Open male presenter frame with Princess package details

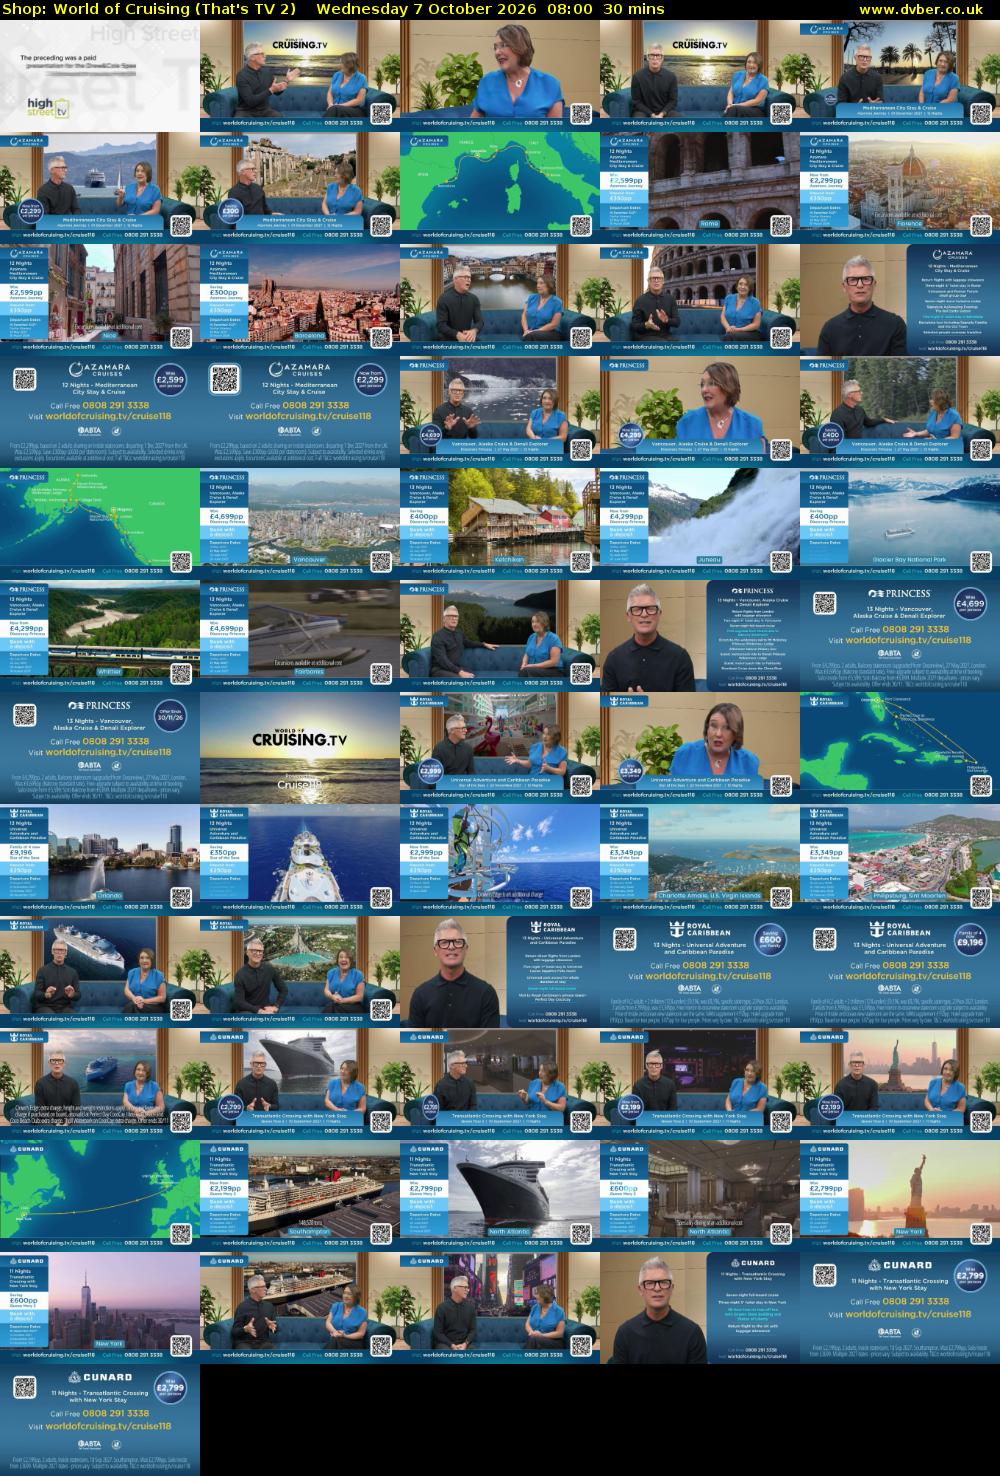point(700,636)
